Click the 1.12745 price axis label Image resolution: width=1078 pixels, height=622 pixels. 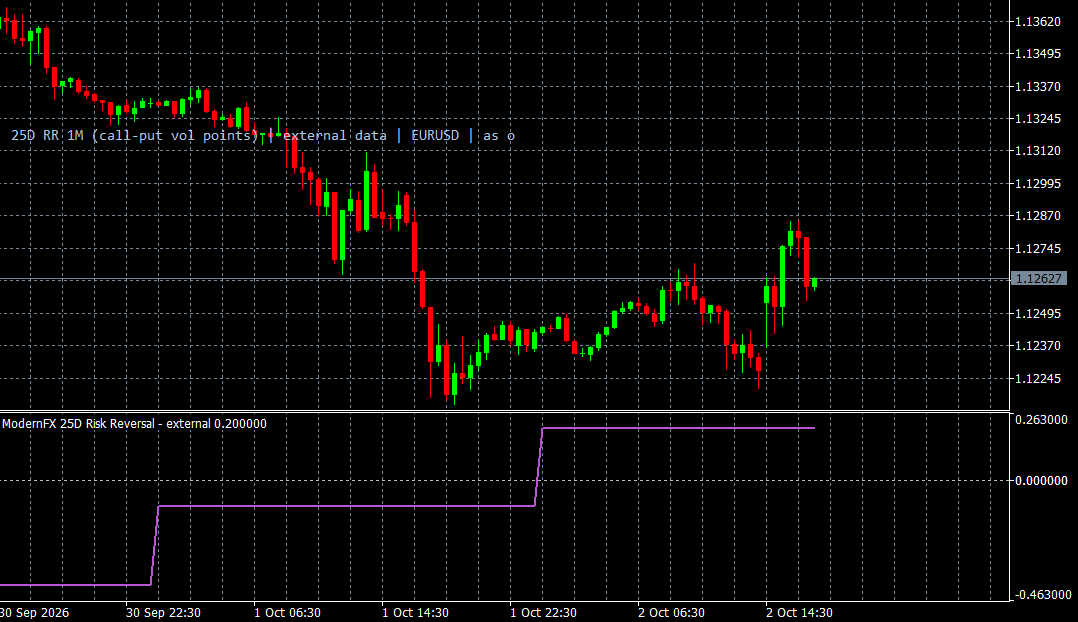1038,248
